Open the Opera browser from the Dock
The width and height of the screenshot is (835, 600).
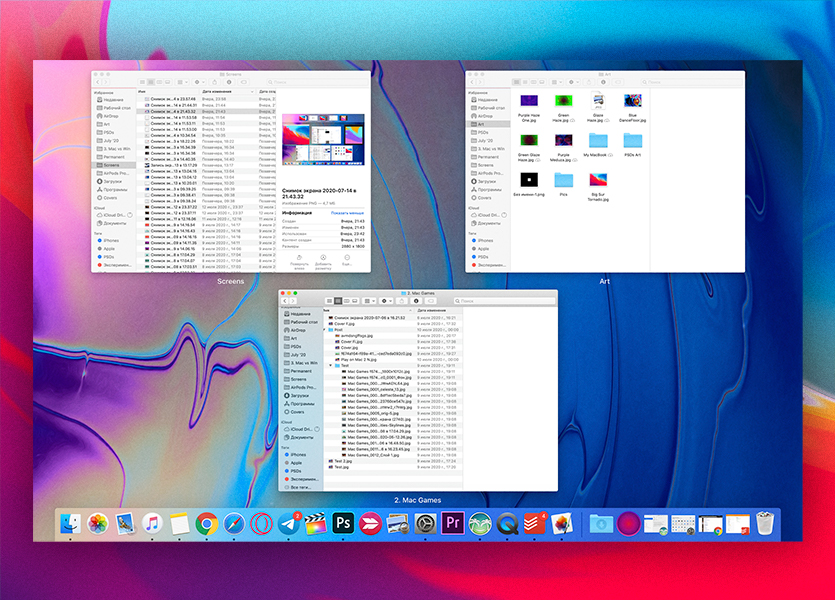tap(261, 523)
